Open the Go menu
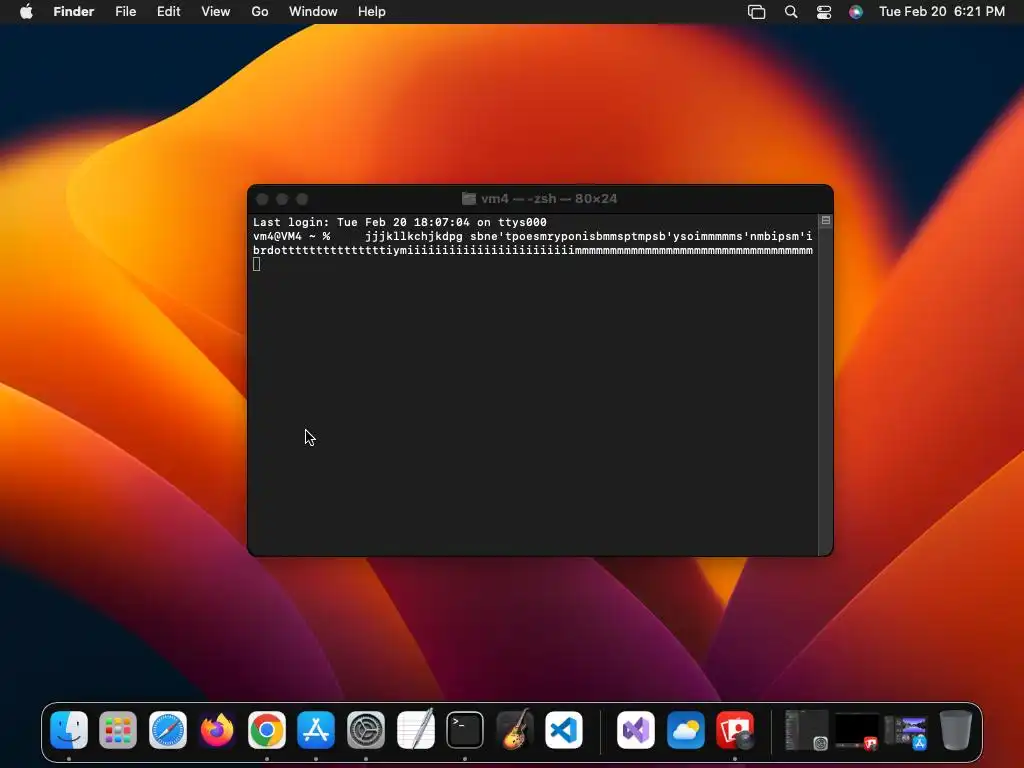This screenshot has height=768, width=1024. point(260,12)
